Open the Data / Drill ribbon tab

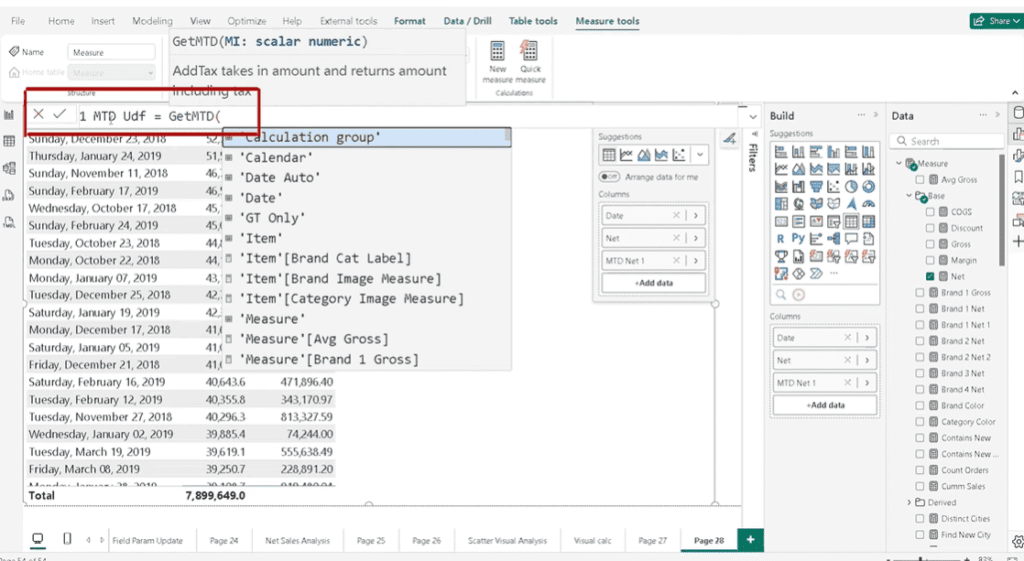467,21
